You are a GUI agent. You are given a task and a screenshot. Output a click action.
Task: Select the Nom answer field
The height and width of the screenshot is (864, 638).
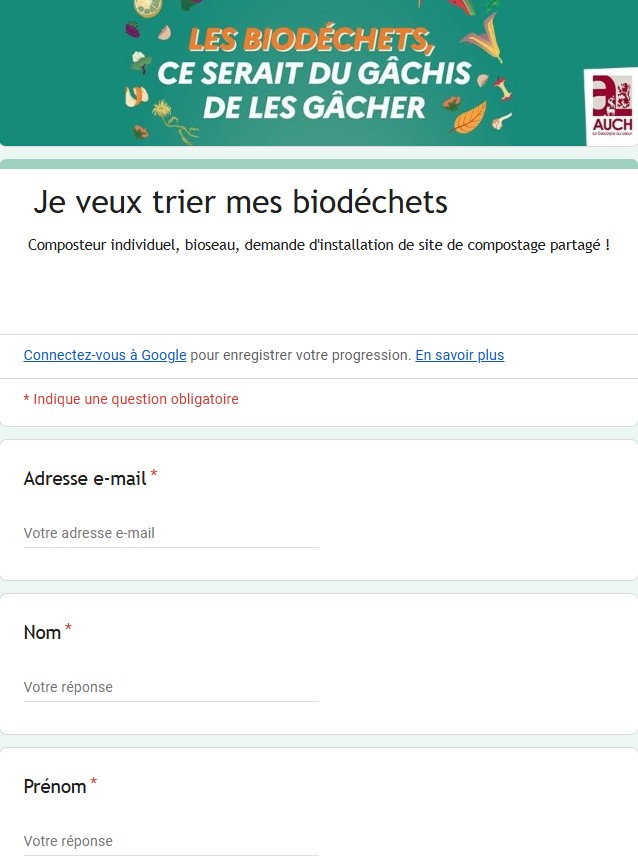coord(171,688)
